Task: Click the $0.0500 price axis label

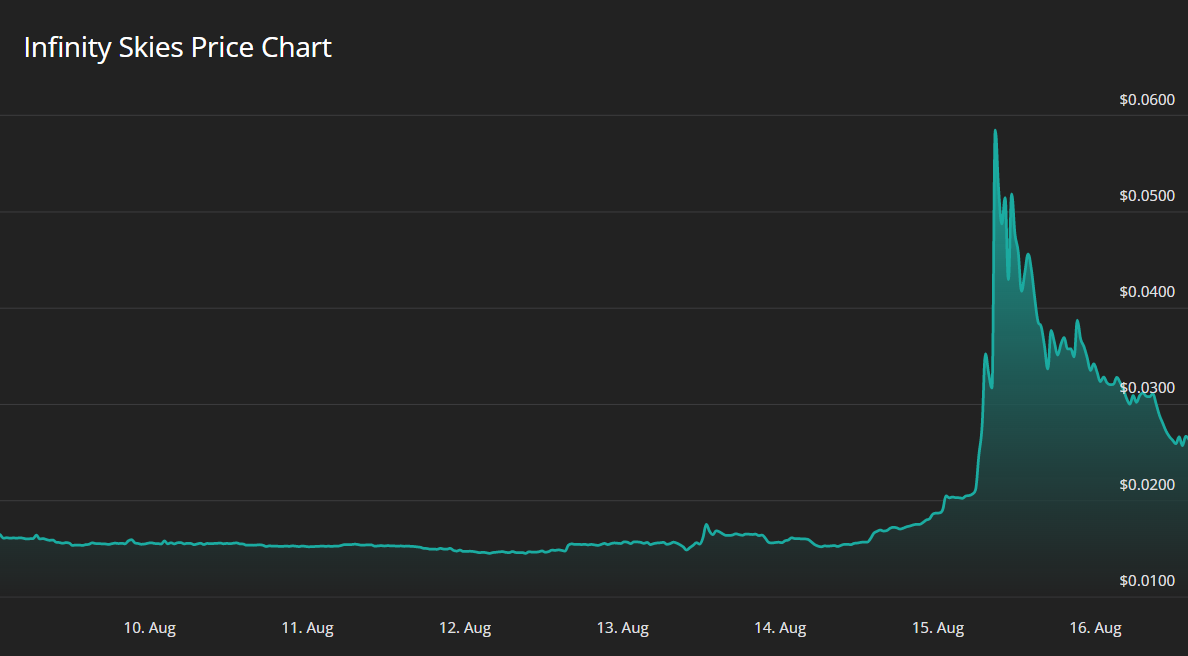Action: click(1148, 195)
